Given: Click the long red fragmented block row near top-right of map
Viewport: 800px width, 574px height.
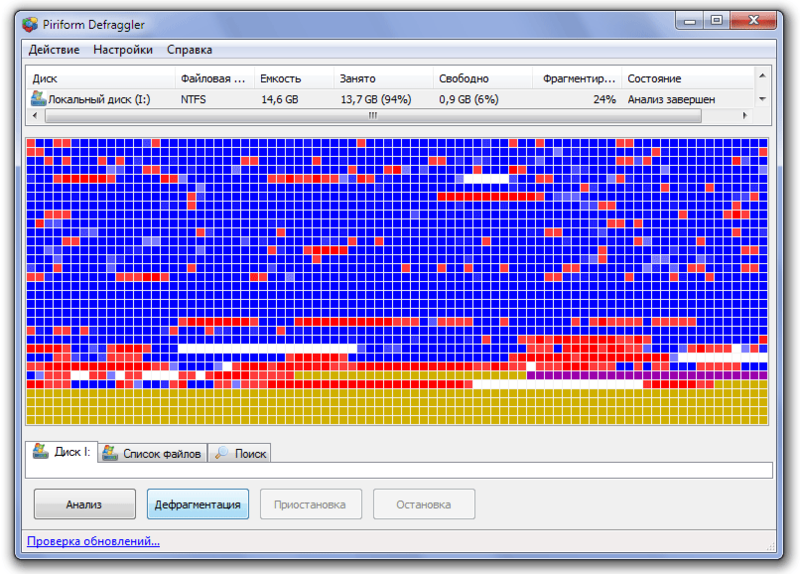Looking at the screenshot, I should tap(491, 196).
